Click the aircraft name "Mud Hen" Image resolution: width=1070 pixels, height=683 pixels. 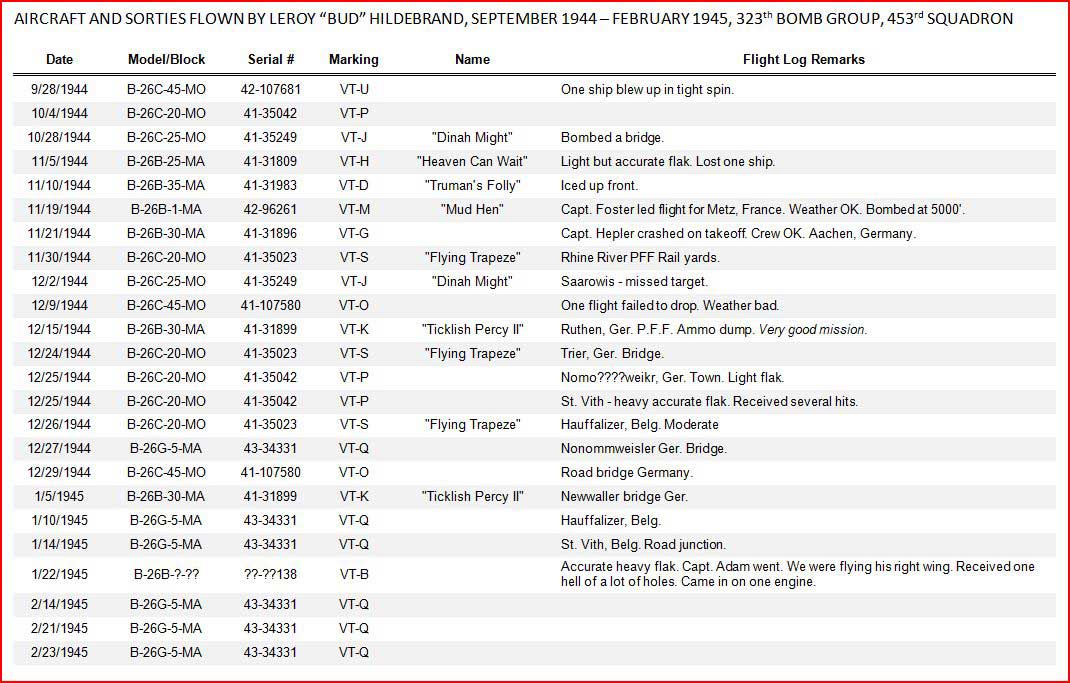click(x=472, y=209)
